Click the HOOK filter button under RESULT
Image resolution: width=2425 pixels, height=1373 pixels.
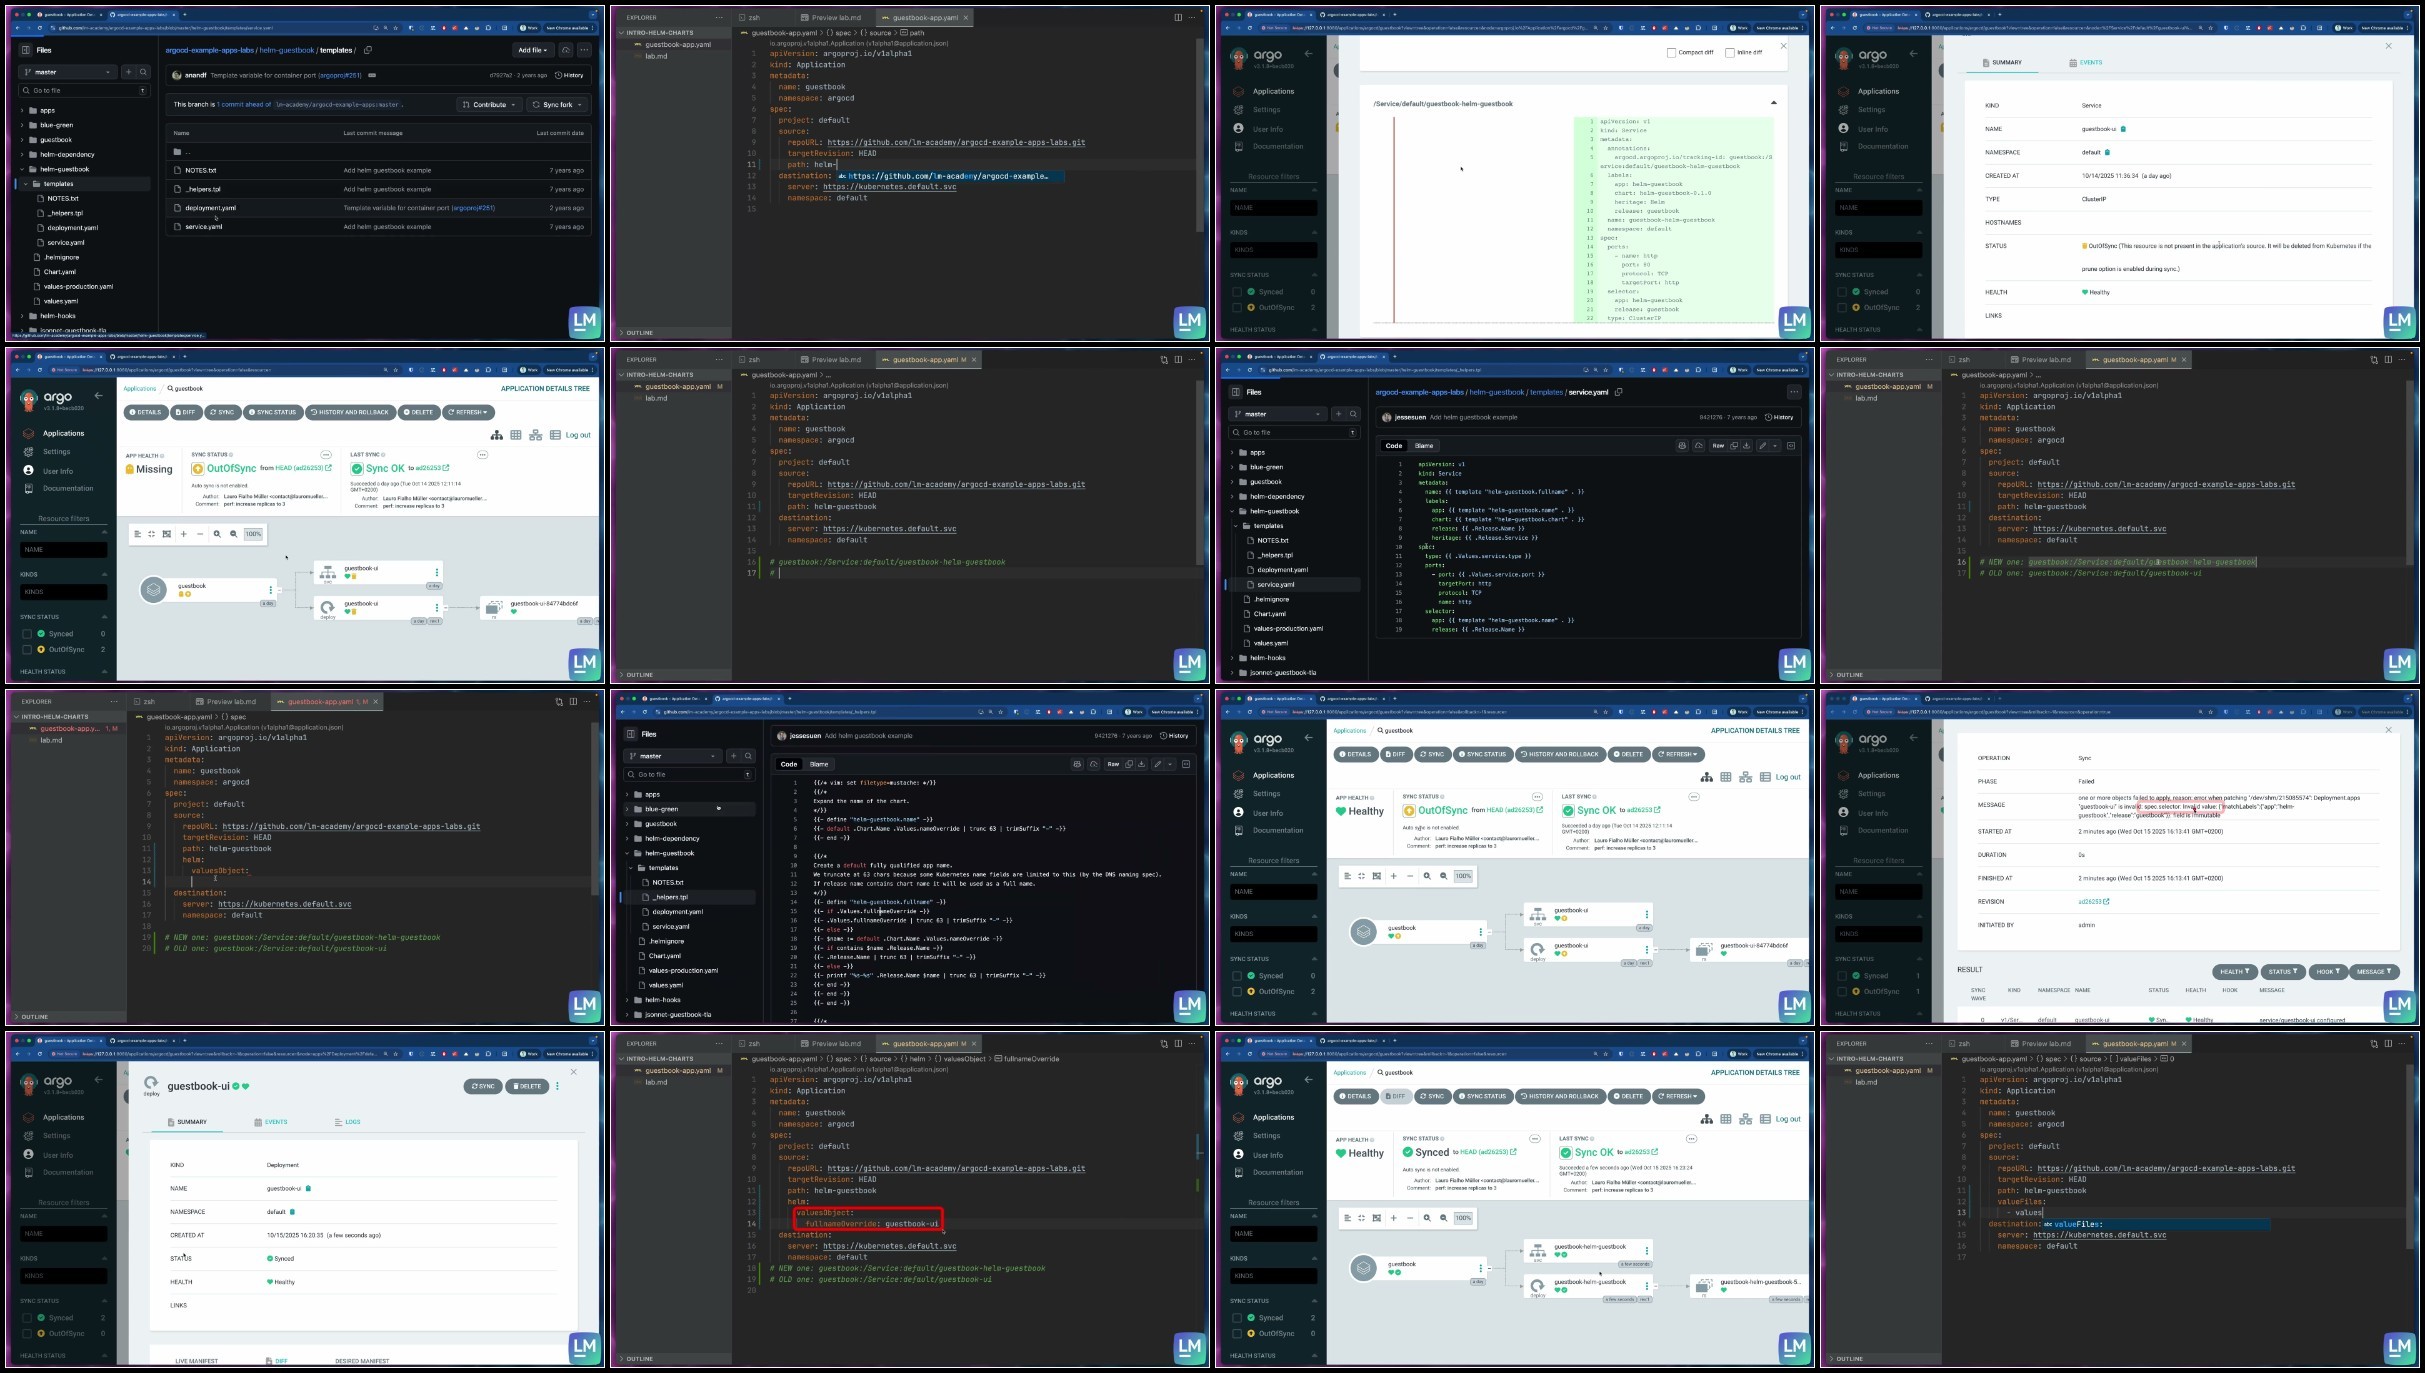pyautogui.click(x=2327, y=972)
